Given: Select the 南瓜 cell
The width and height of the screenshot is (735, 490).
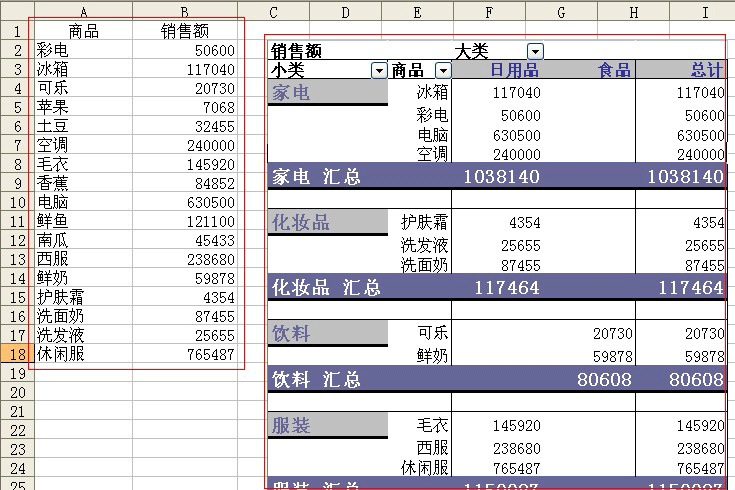Looking at the screenshot, I should (x=83, y=240).
